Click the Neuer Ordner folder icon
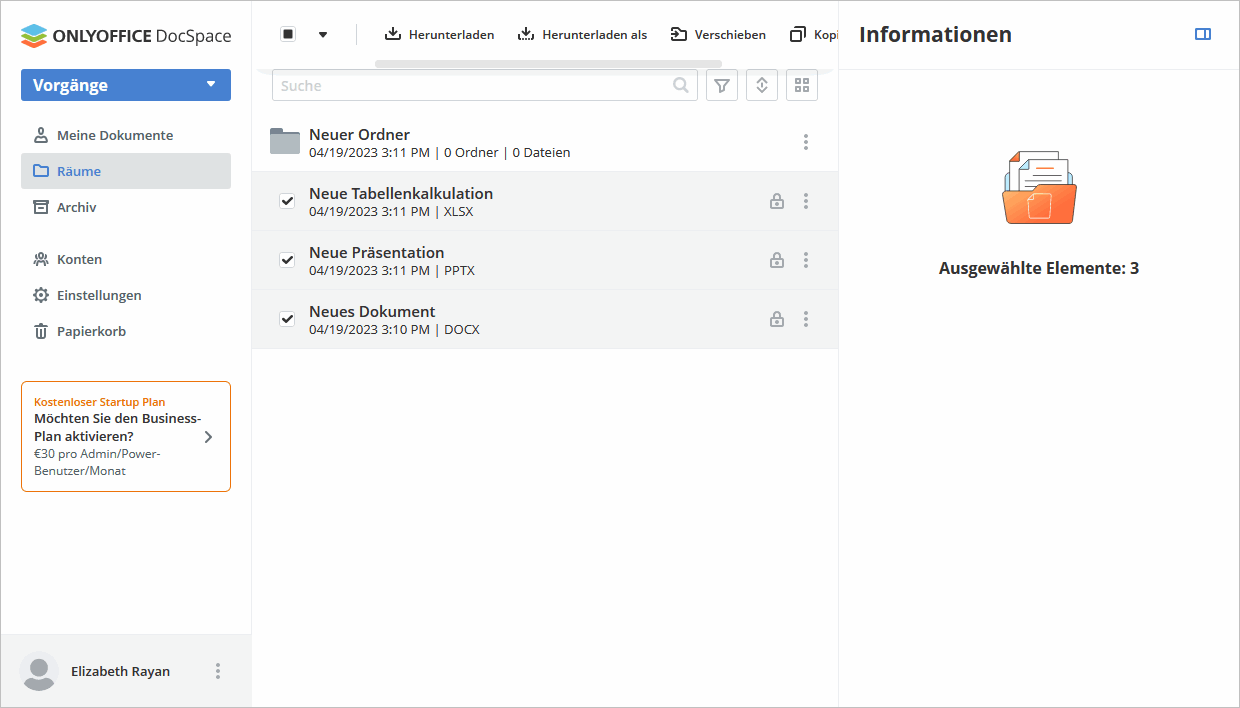Image resolution: width=1240 pixels, height=708 pixels. pos(285,142)
